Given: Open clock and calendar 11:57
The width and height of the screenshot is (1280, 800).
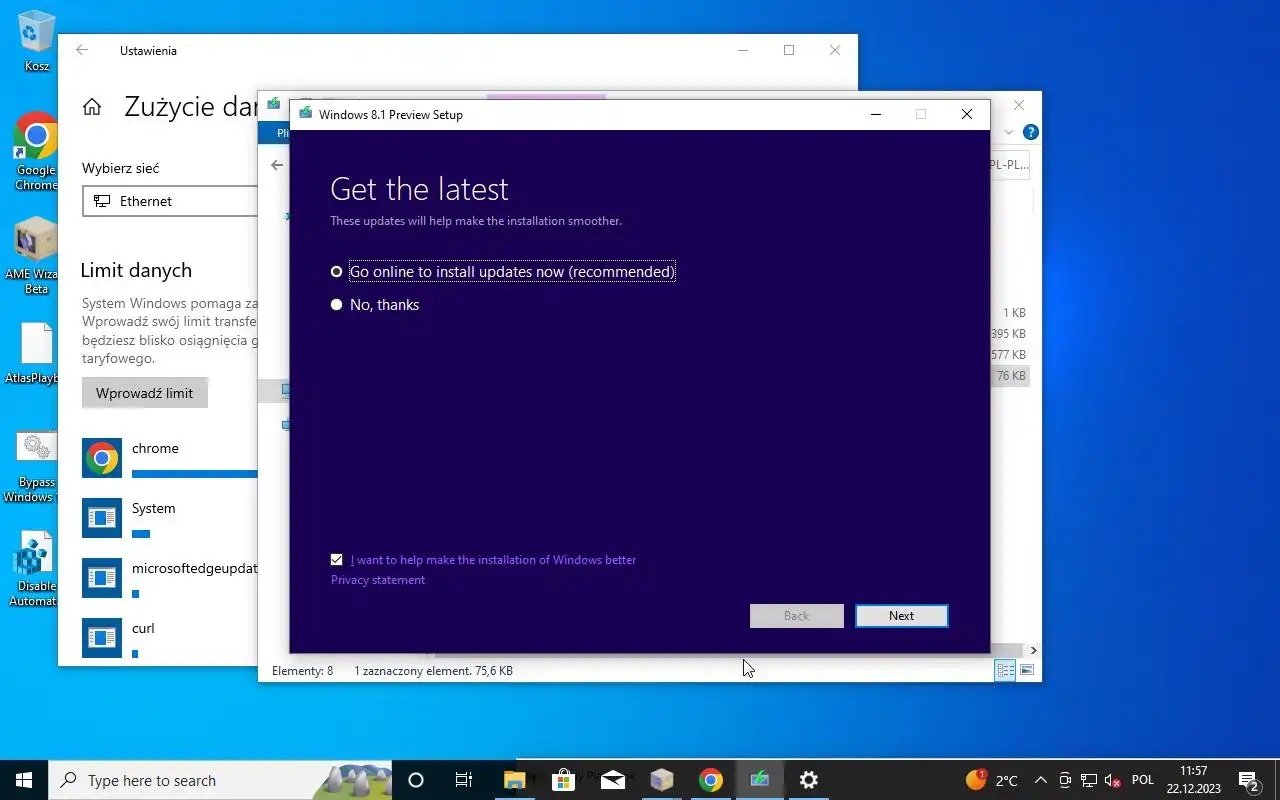Looking at the screenshot, I should (1194, 780).
